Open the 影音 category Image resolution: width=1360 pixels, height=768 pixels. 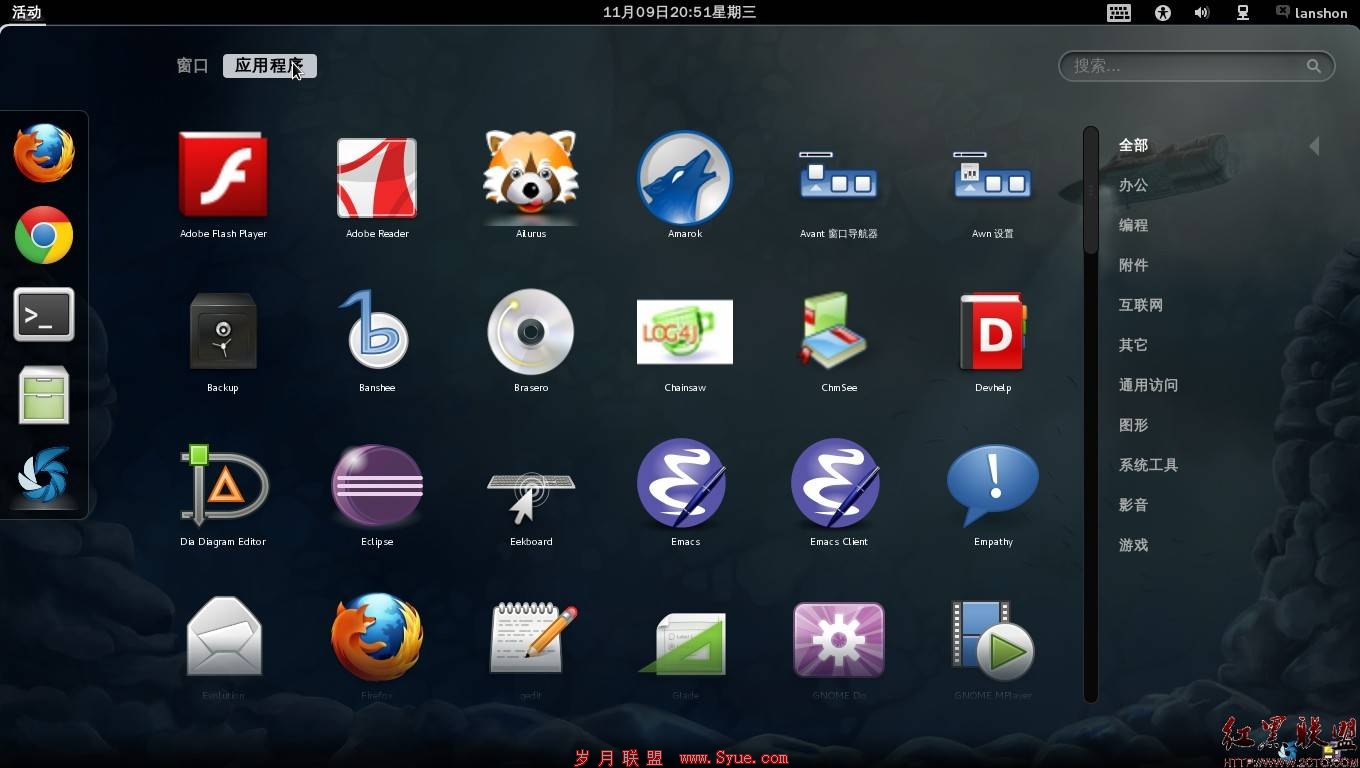point(1133,506)
